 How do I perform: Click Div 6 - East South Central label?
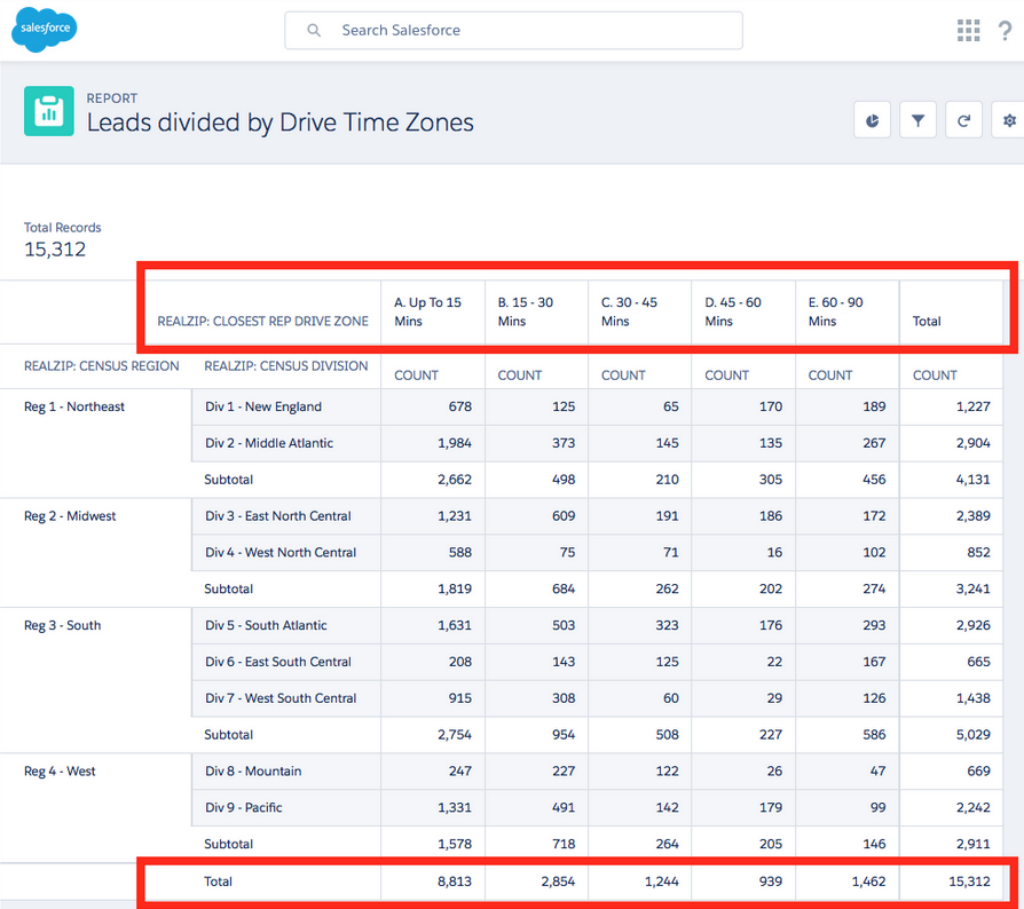tap(278, 662)
